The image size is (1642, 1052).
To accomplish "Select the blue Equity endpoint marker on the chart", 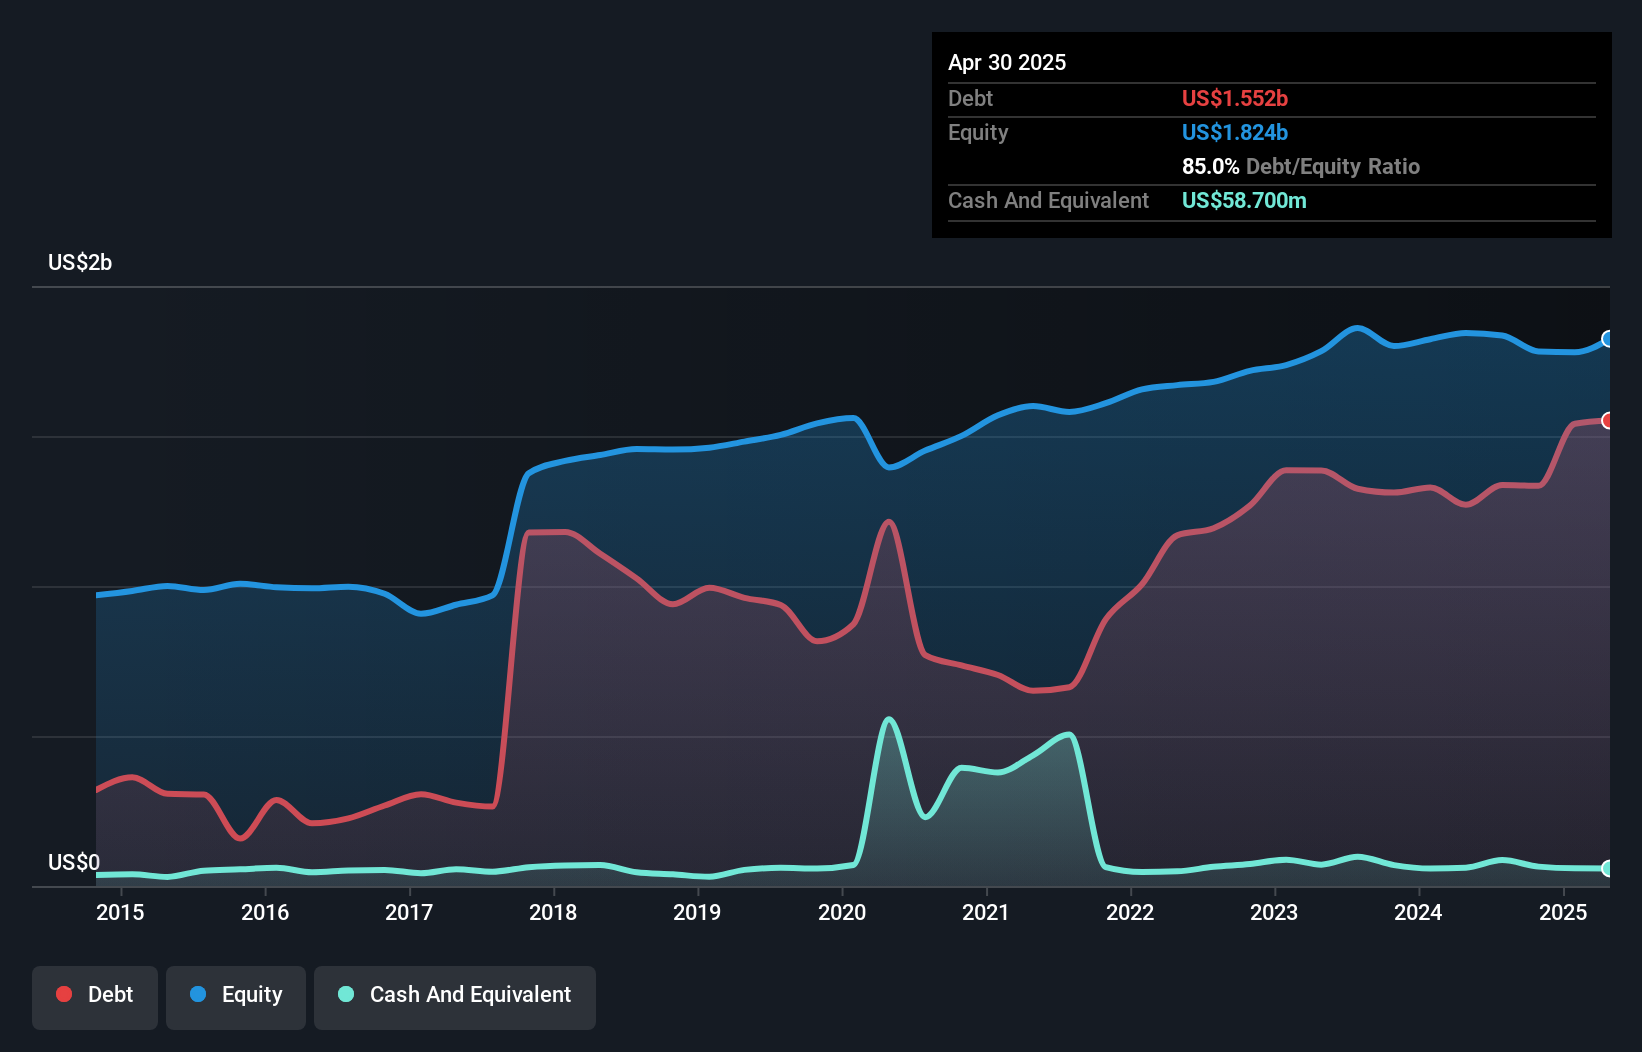I will [1607, 339].
